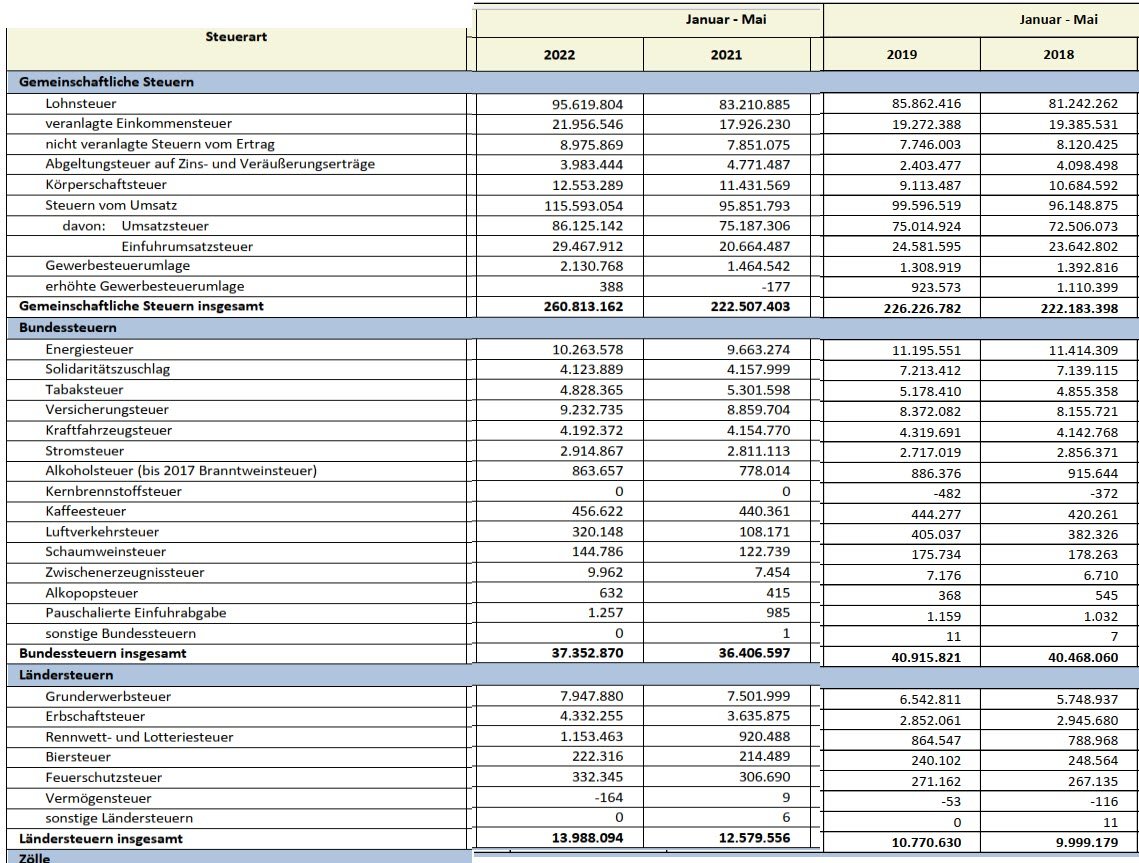This screenshot has height=863, width=1139.
Task: Click the Körperschaftsteuer 2018 value 10.684.592
Action: pyautogui.click(x=1083, y=186)
